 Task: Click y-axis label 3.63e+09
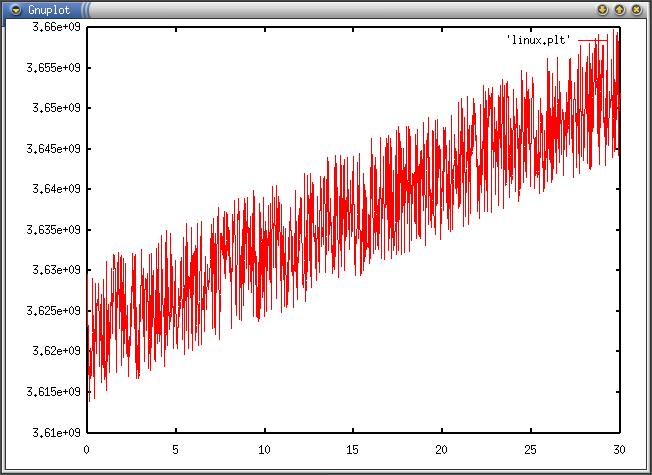pyautogui.click(x=56, y=270)
